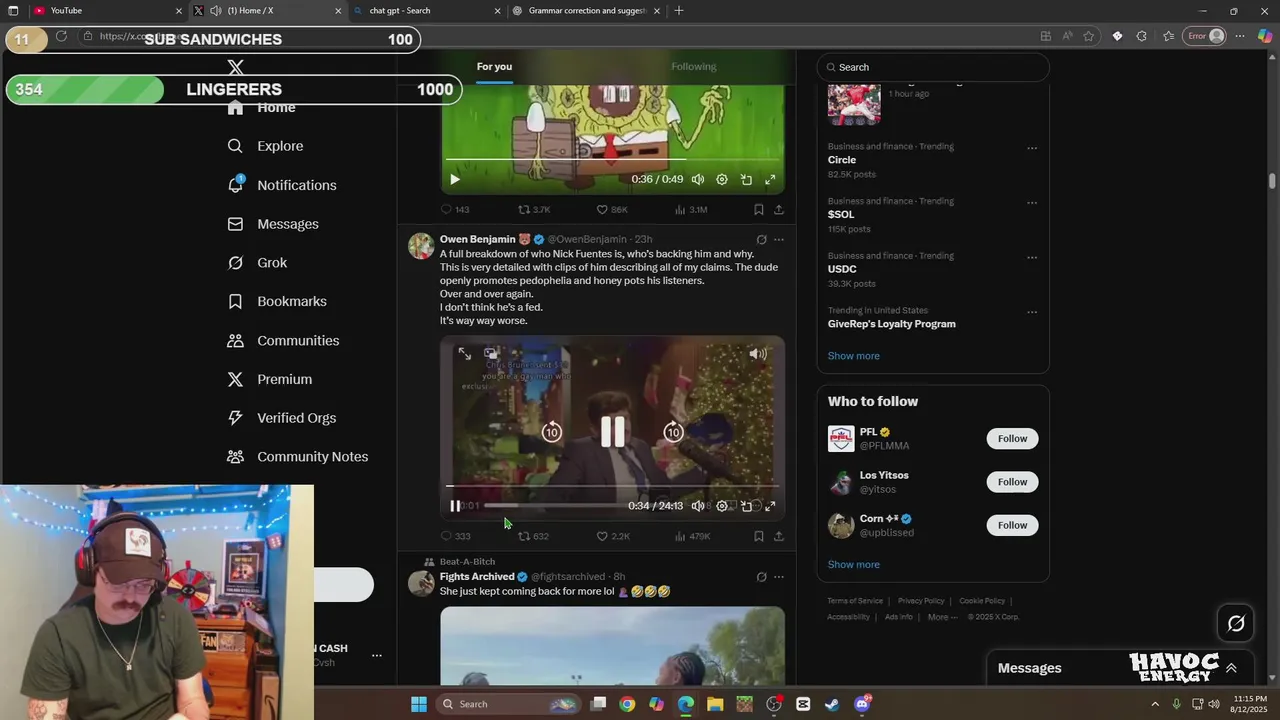Enter fullscreen on the SpongeBob video
The image size is (1280, 720).
770,180
